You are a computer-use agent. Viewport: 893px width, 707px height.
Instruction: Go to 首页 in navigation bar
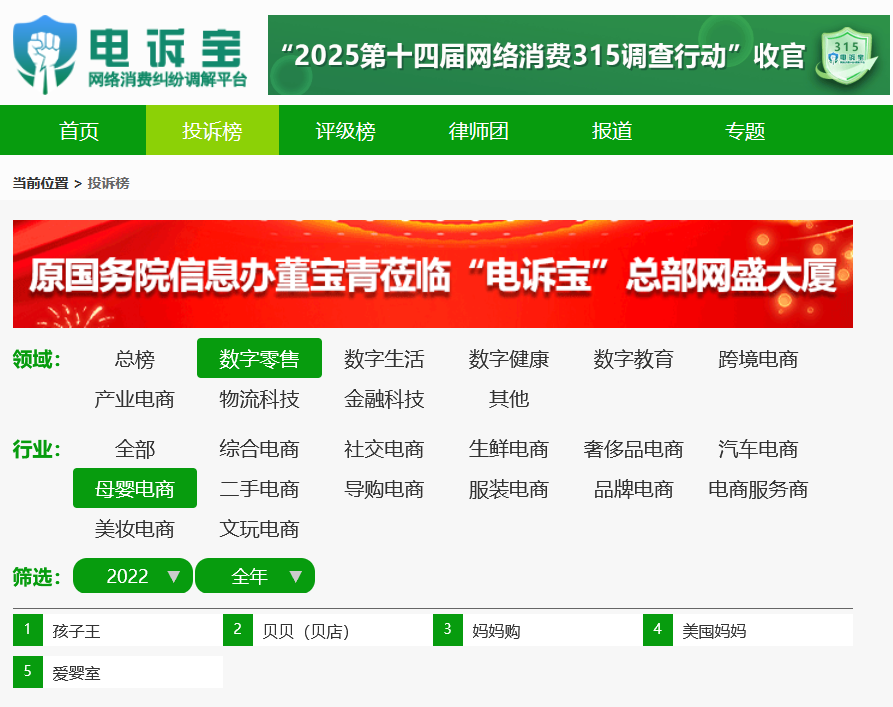[x=79, y=130]
